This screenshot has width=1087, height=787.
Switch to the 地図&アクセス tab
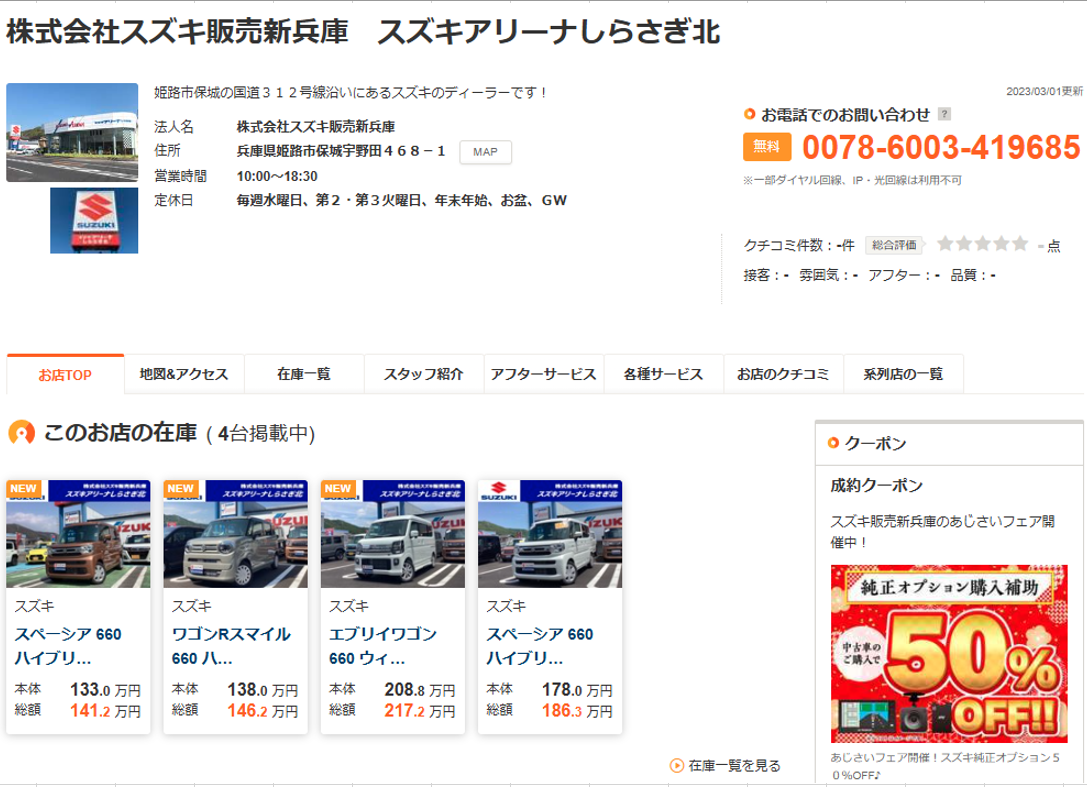click(x=184, y=375)
